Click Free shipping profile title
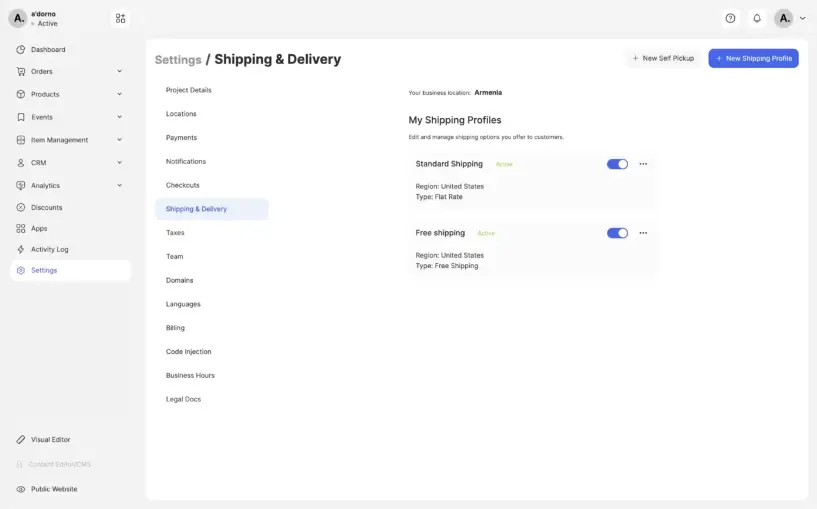Screen dimensions: 817x509 (x=440, y=233)
